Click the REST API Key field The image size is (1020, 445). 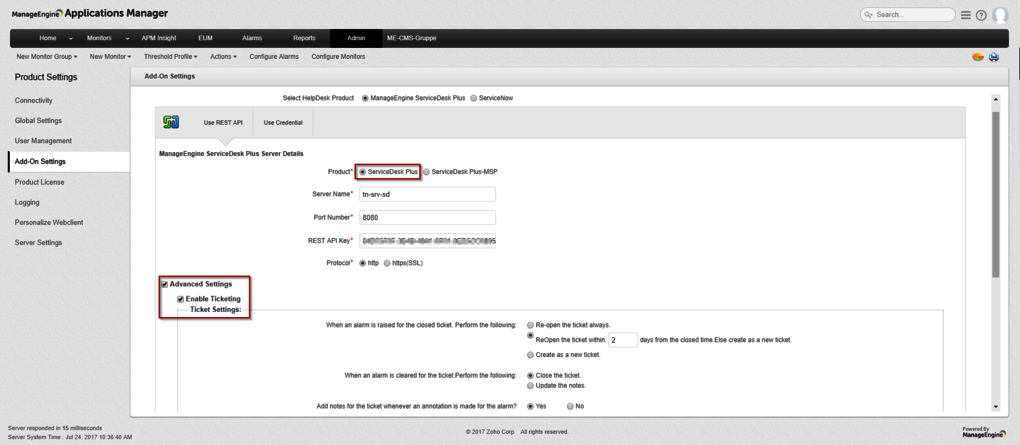(x=427, y=241)
